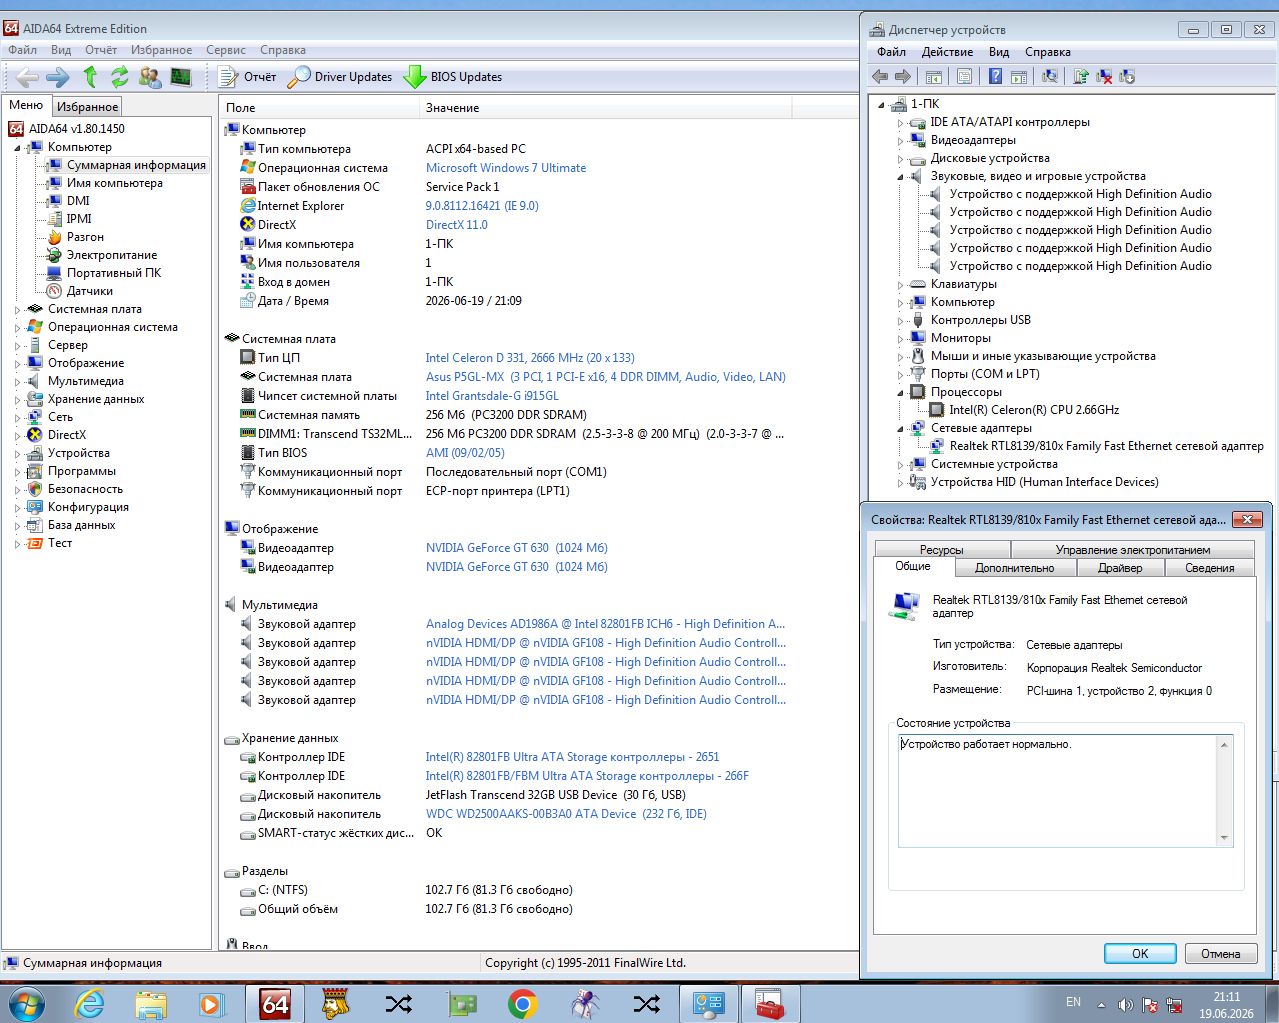This screenshot has height=1023, width=1279.
Task: Collapse Сетевые адаптеры in Device Manager
Action: (900, 429)
